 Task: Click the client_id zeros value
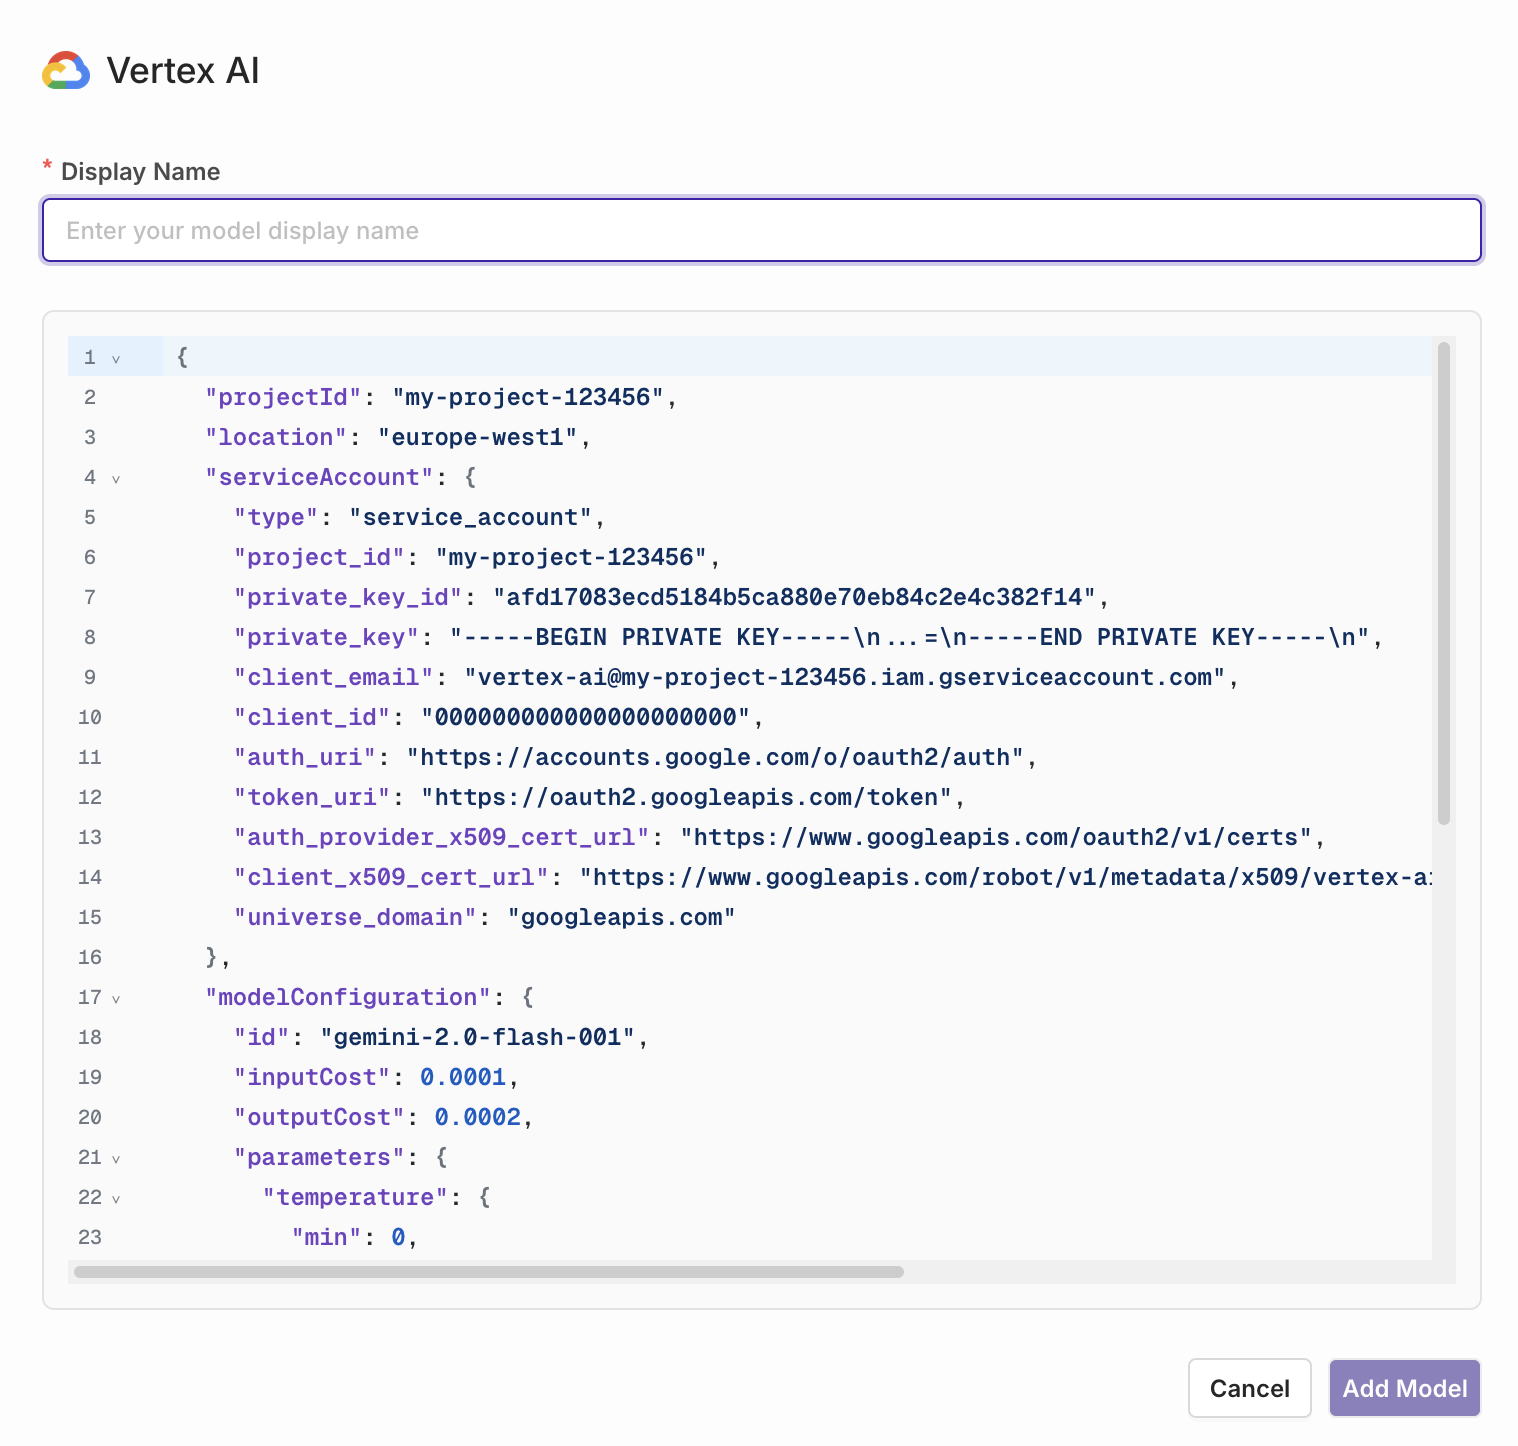[585, 717]
